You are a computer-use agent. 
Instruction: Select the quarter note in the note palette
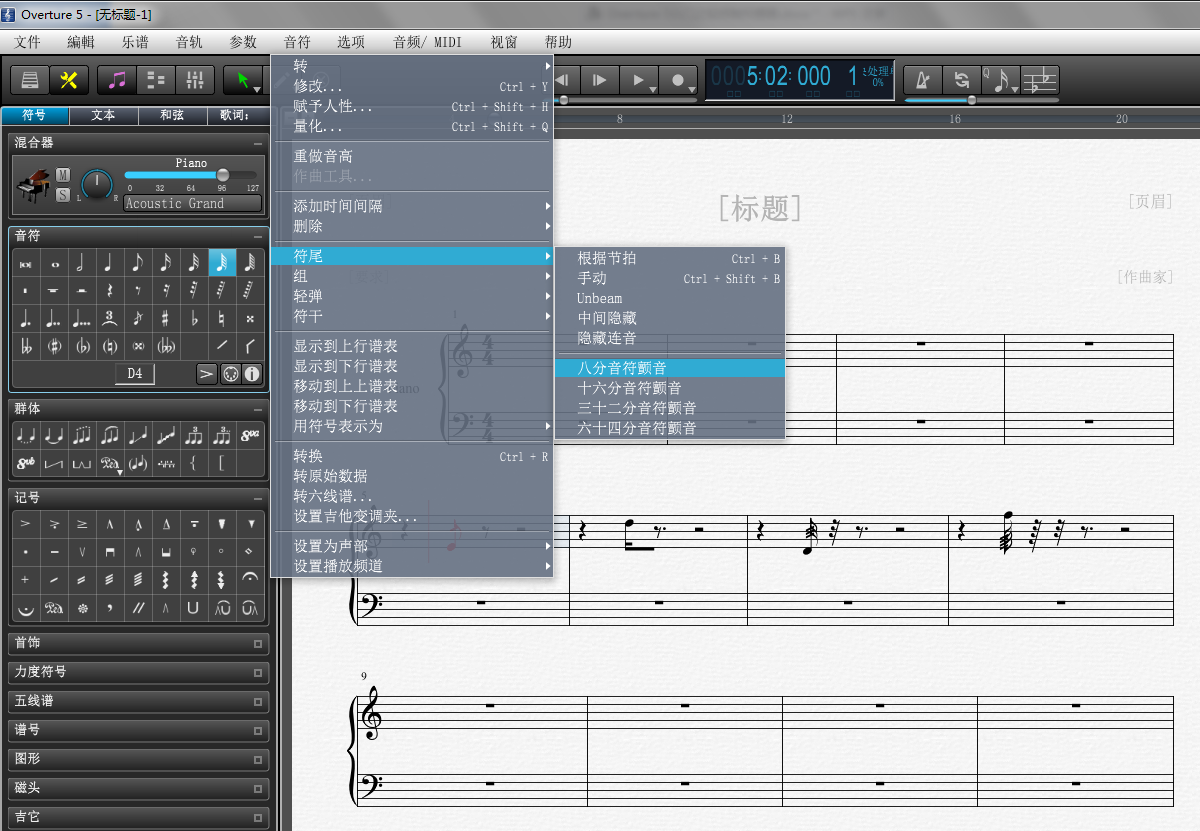point(107,263)
